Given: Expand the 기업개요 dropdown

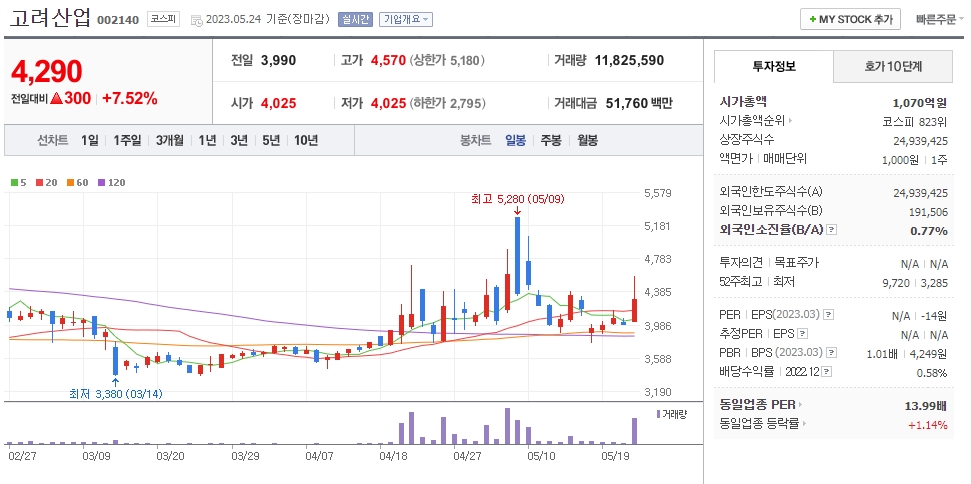Looking at the screenshot, I should [406, 19].
